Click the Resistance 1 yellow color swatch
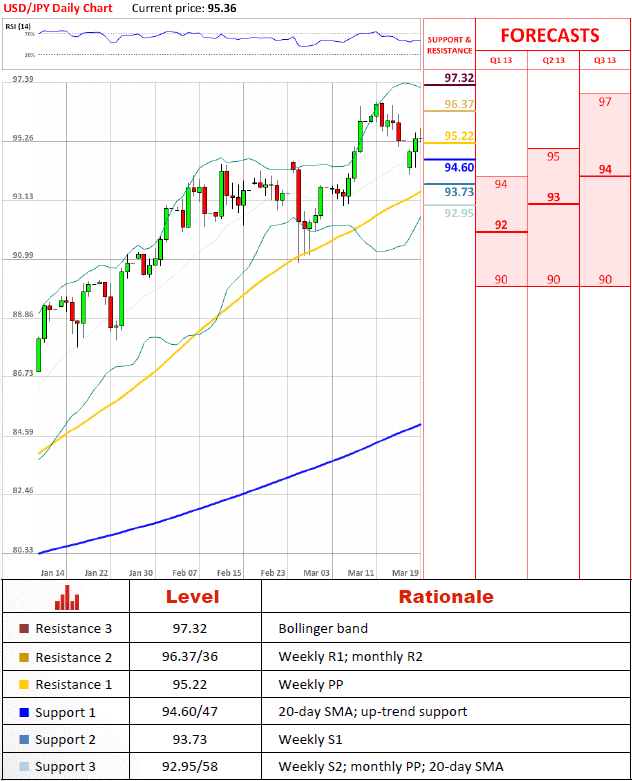This screenshot has width=632, height=781. 24,684
